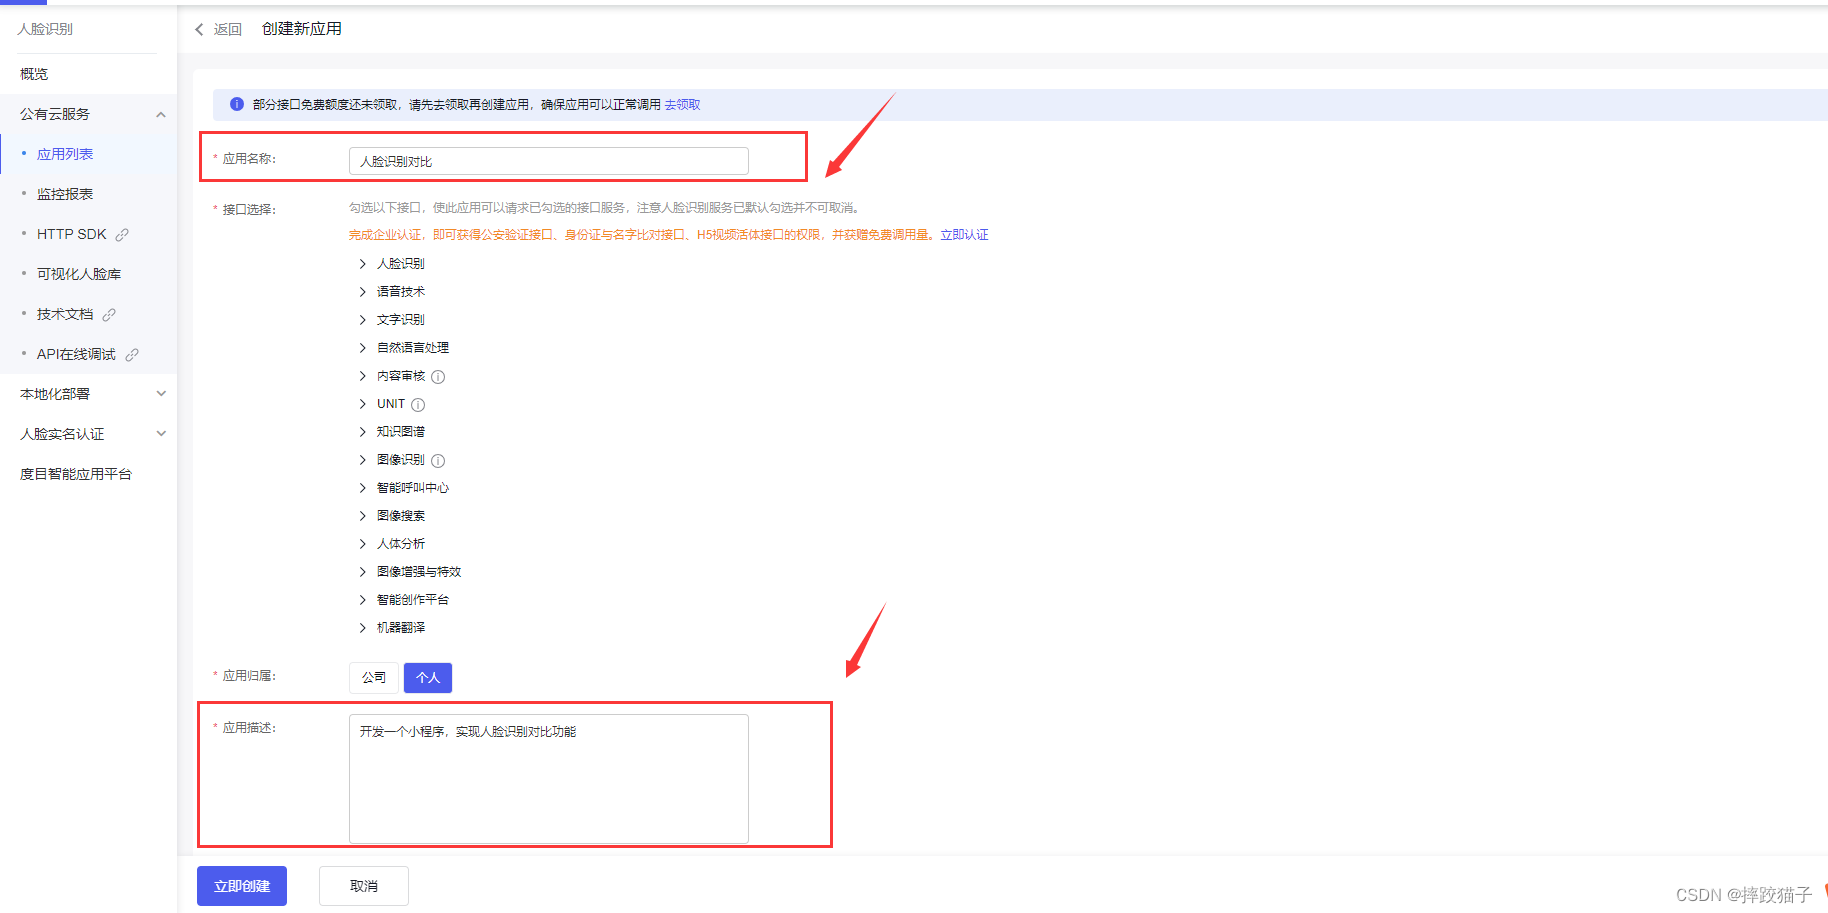
Task: Click the info icon beside 内容审核
Action: 438,377
